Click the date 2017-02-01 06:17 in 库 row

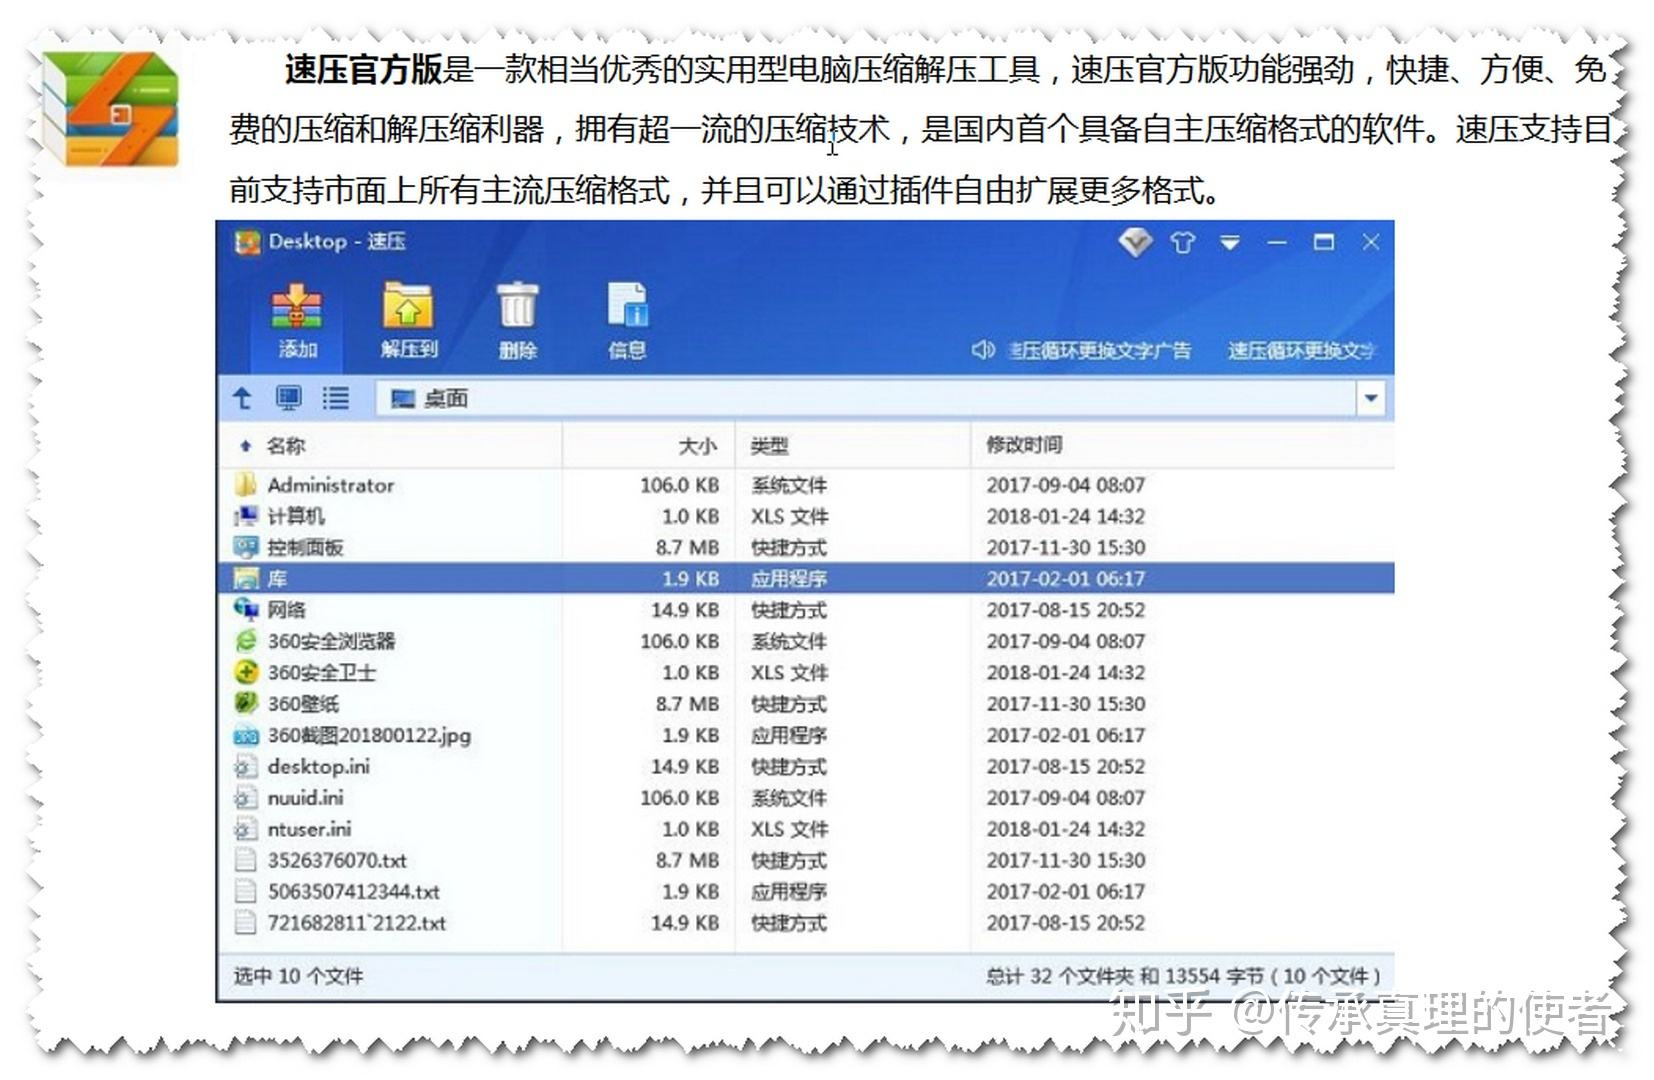1066,578
